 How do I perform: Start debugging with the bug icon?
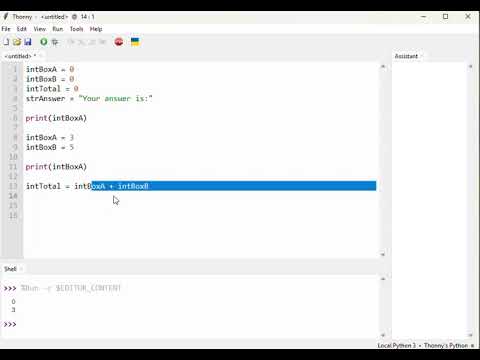[55, 42]
